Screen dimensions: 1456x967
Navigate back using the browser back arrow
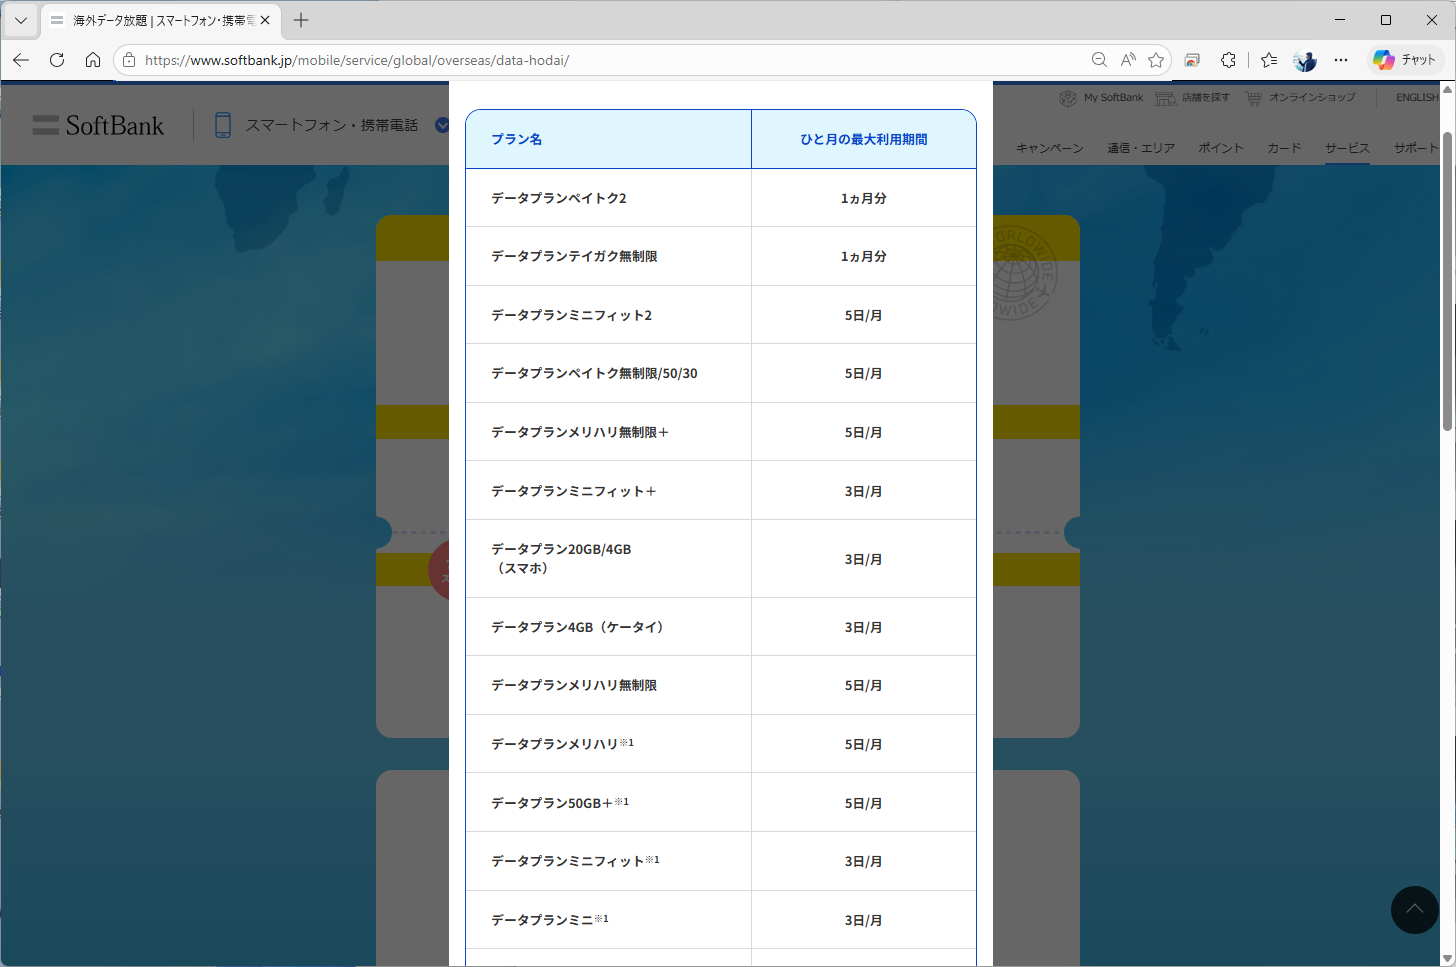(20, 60)
